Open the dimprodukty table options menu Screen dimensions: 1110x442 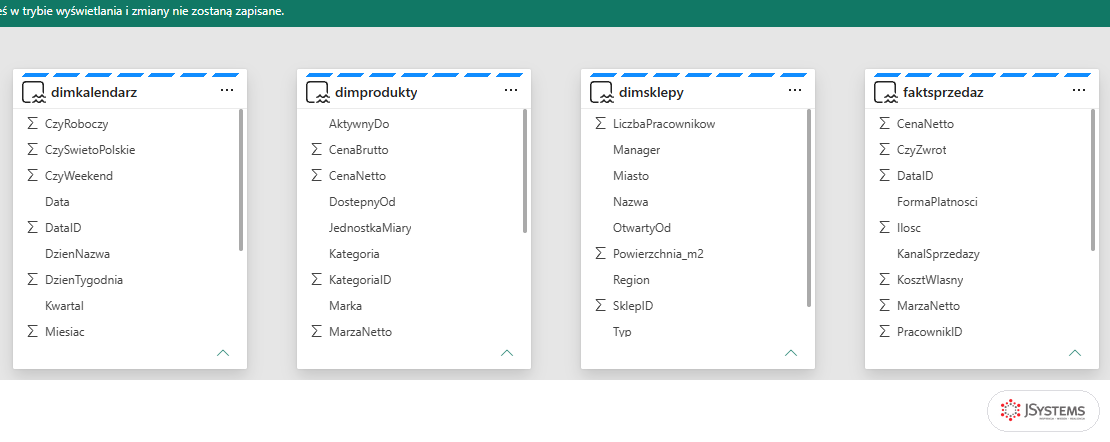[510, 91]
